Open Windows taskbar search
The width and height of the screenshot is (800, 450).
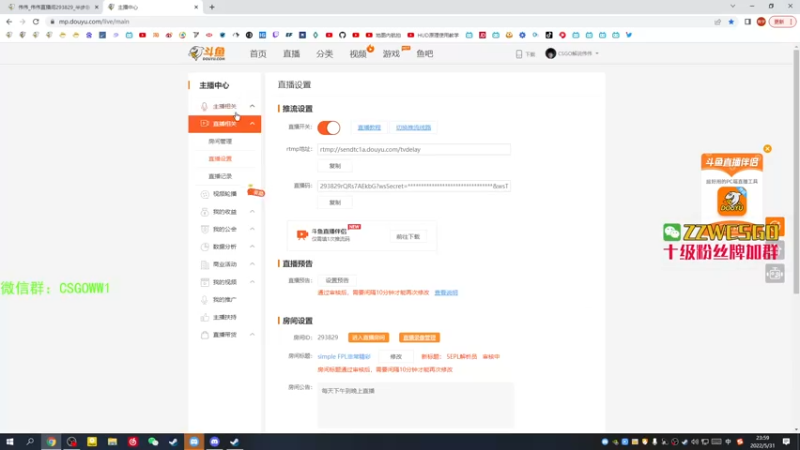(x=30, y=442)
